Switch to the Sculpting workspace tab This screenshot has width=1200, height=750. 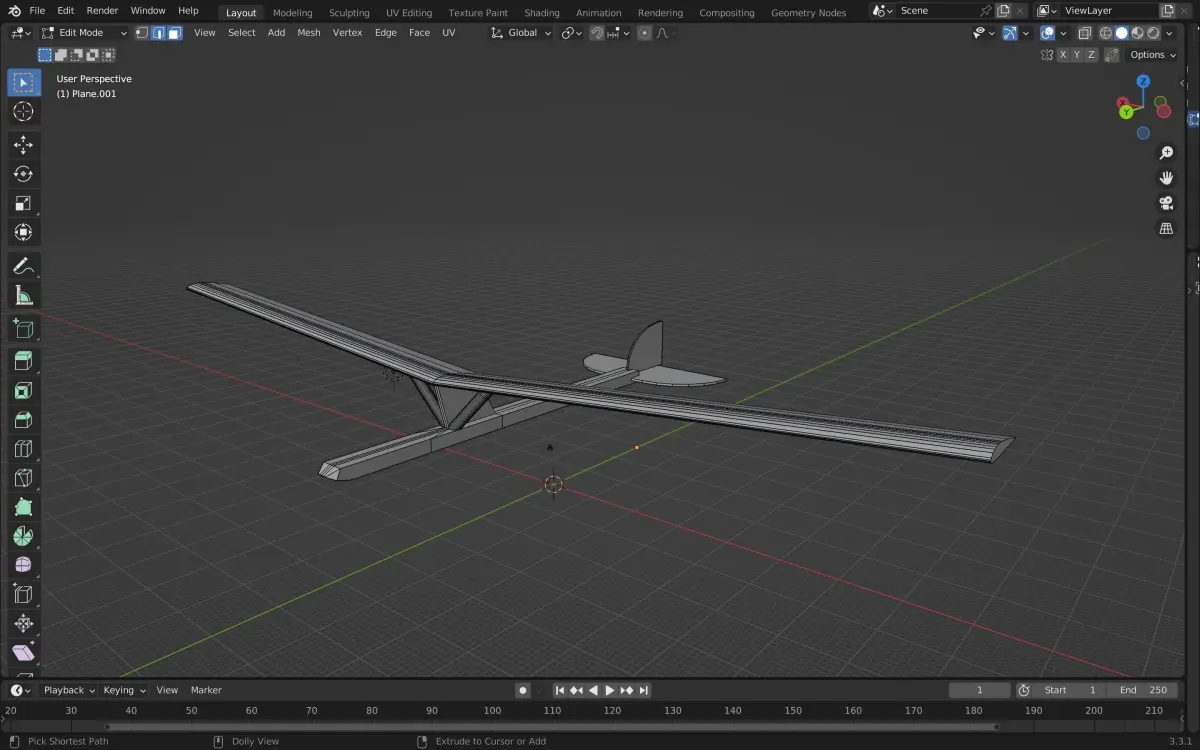click(349, 13)
